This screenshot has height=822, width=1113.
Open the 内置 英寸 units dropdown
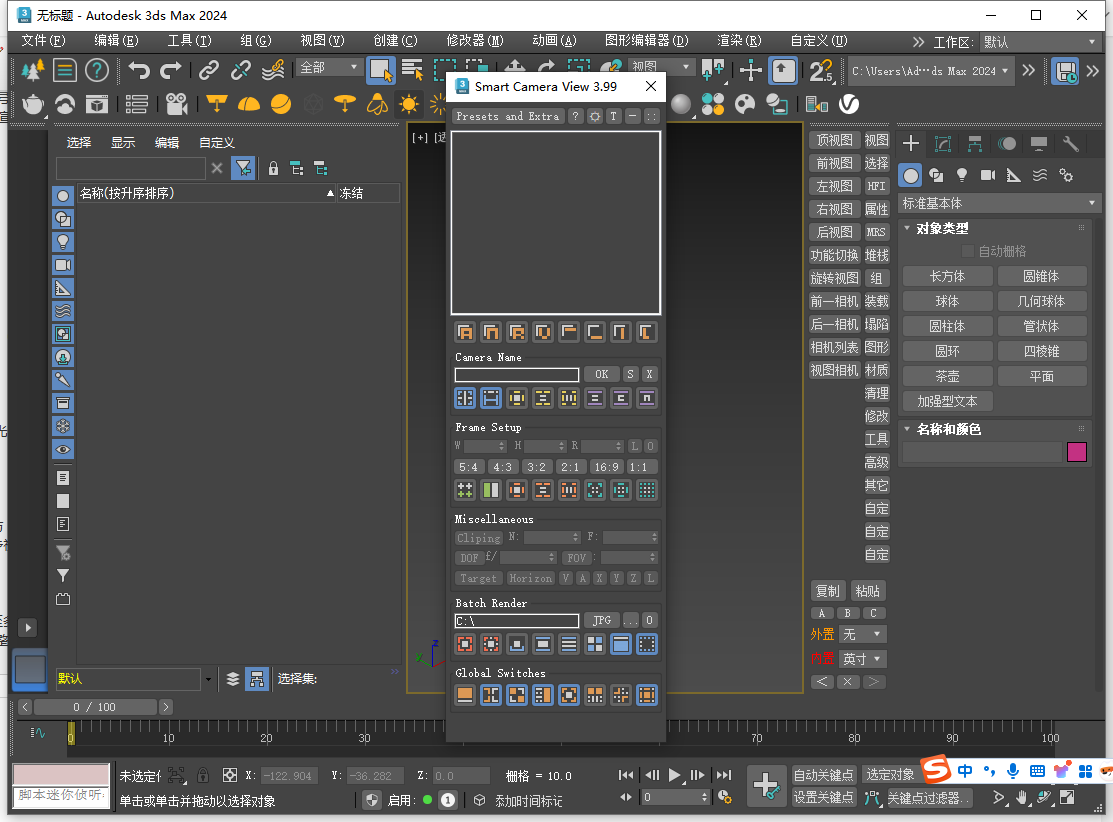tap(862, 659)
